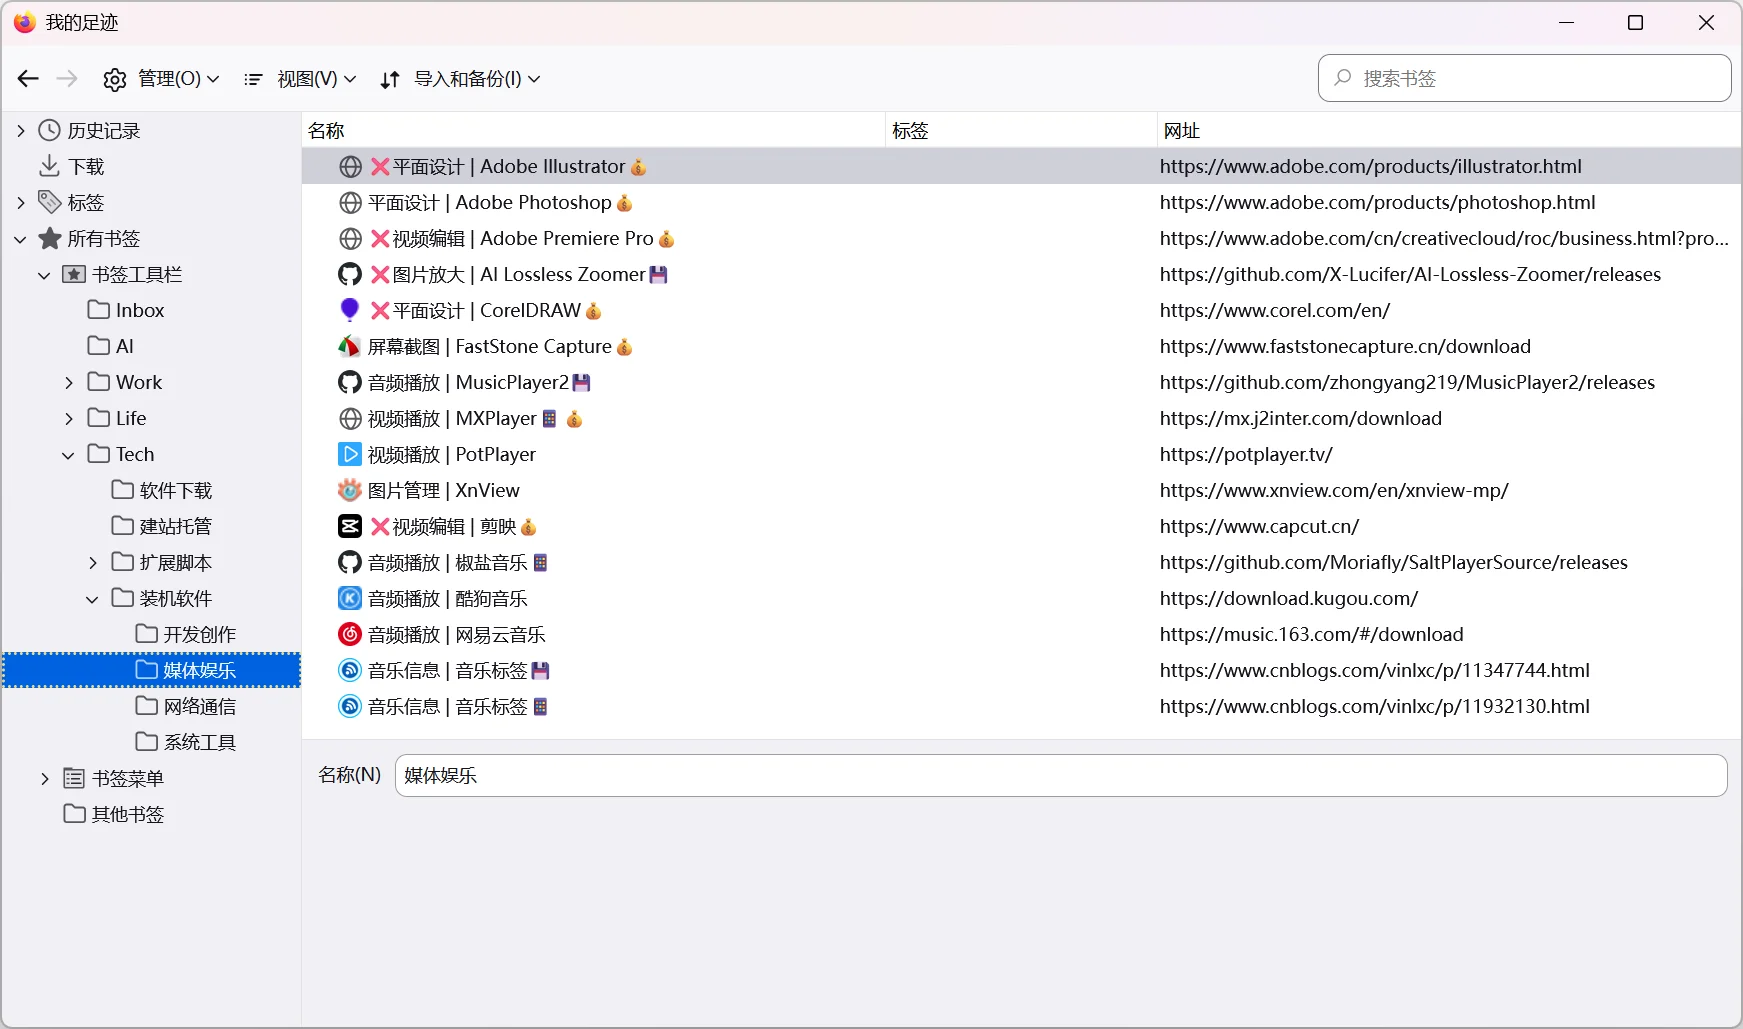Expand the Work folder
The width and height of the screenshot is (1743, 1029).
click(x=69, y=383)
